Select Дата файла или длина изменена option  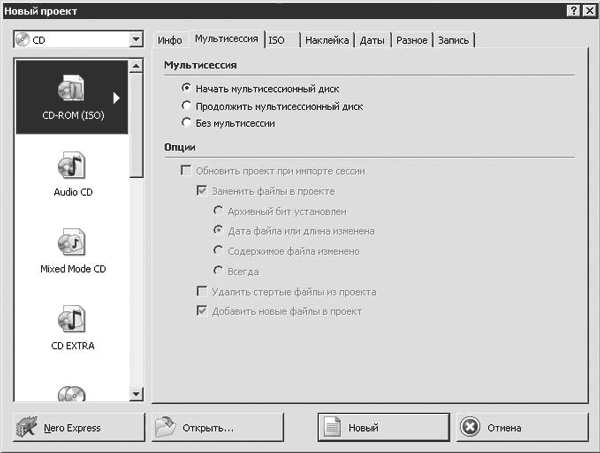[218, 230]
